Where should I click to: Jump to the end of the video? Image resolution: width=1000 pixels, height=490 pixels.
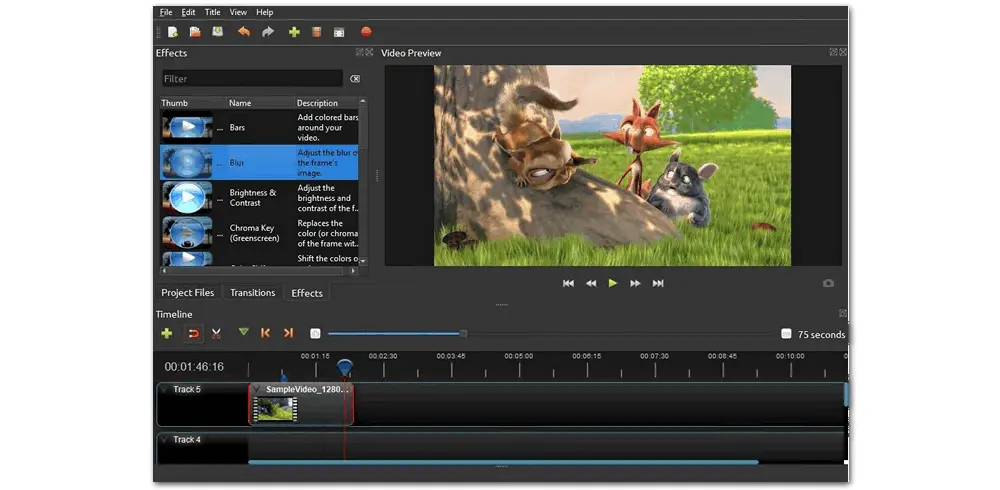coord(658,283)
